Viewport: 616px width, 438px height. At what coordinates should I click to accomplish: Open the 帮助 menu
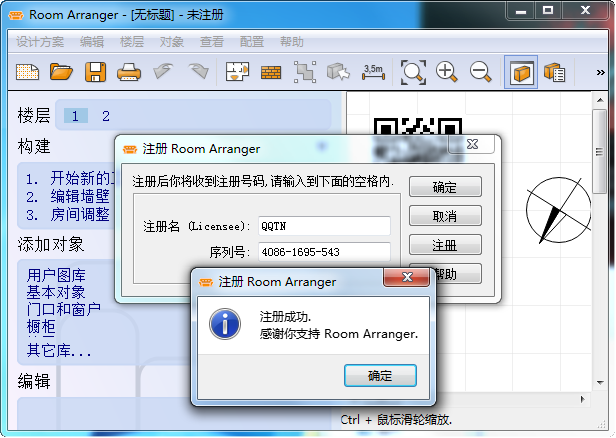coord(292,42)
